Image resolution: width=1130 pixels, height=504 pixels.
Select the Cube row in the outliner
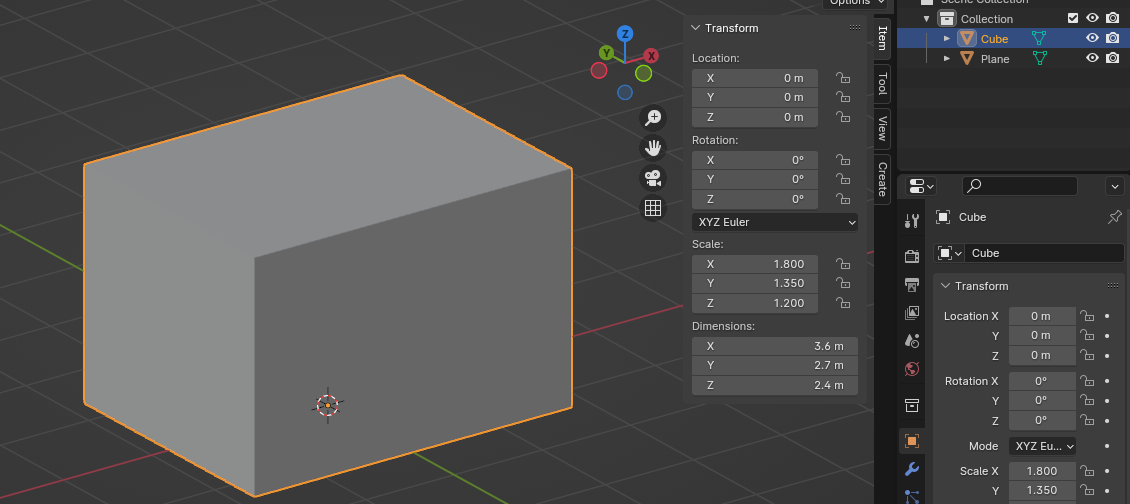(1013, 38)
